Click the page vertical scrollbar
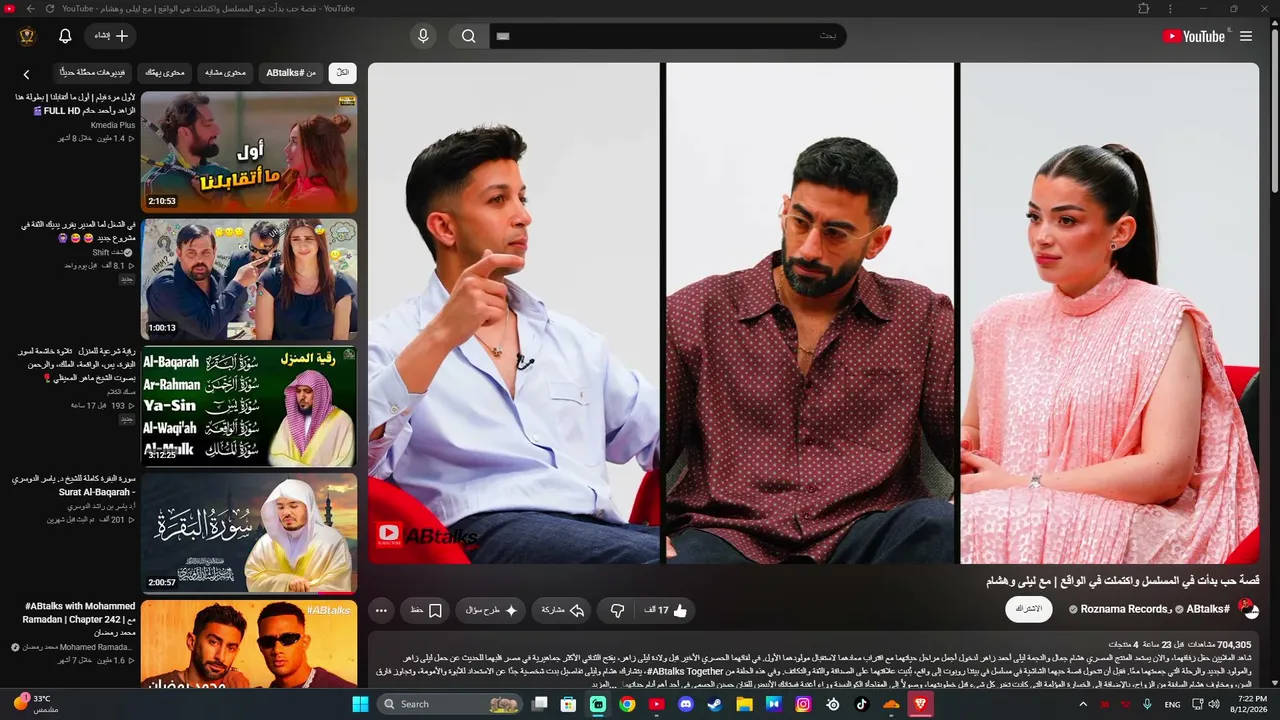This screenshot has width=1280, height=720. click(x=1274, y=110)
